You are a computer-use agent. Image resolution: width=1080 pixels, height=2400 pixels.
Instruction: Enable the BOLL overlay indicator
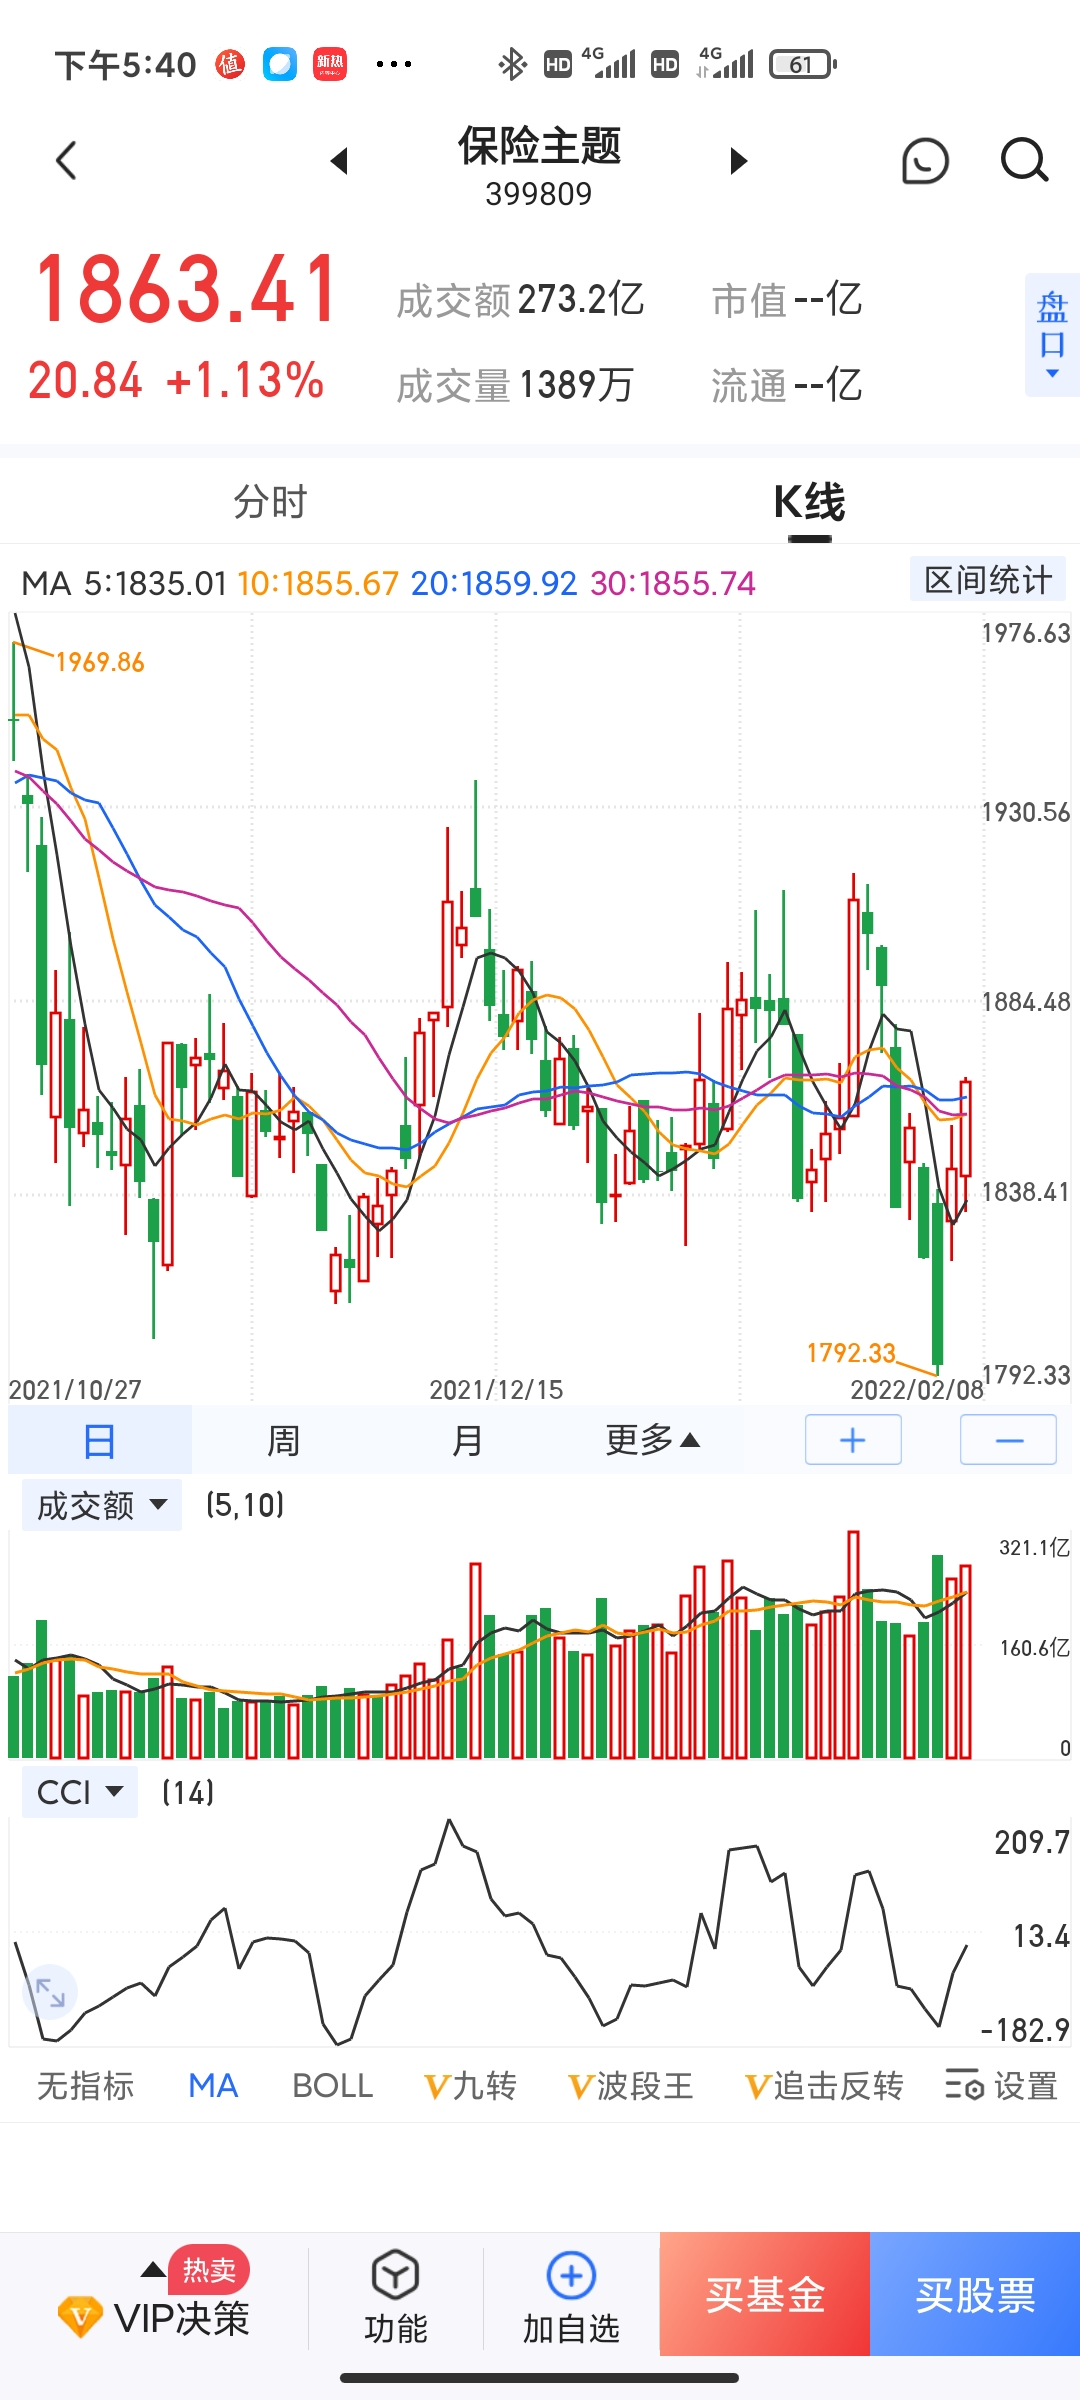tap(332, 2086)
